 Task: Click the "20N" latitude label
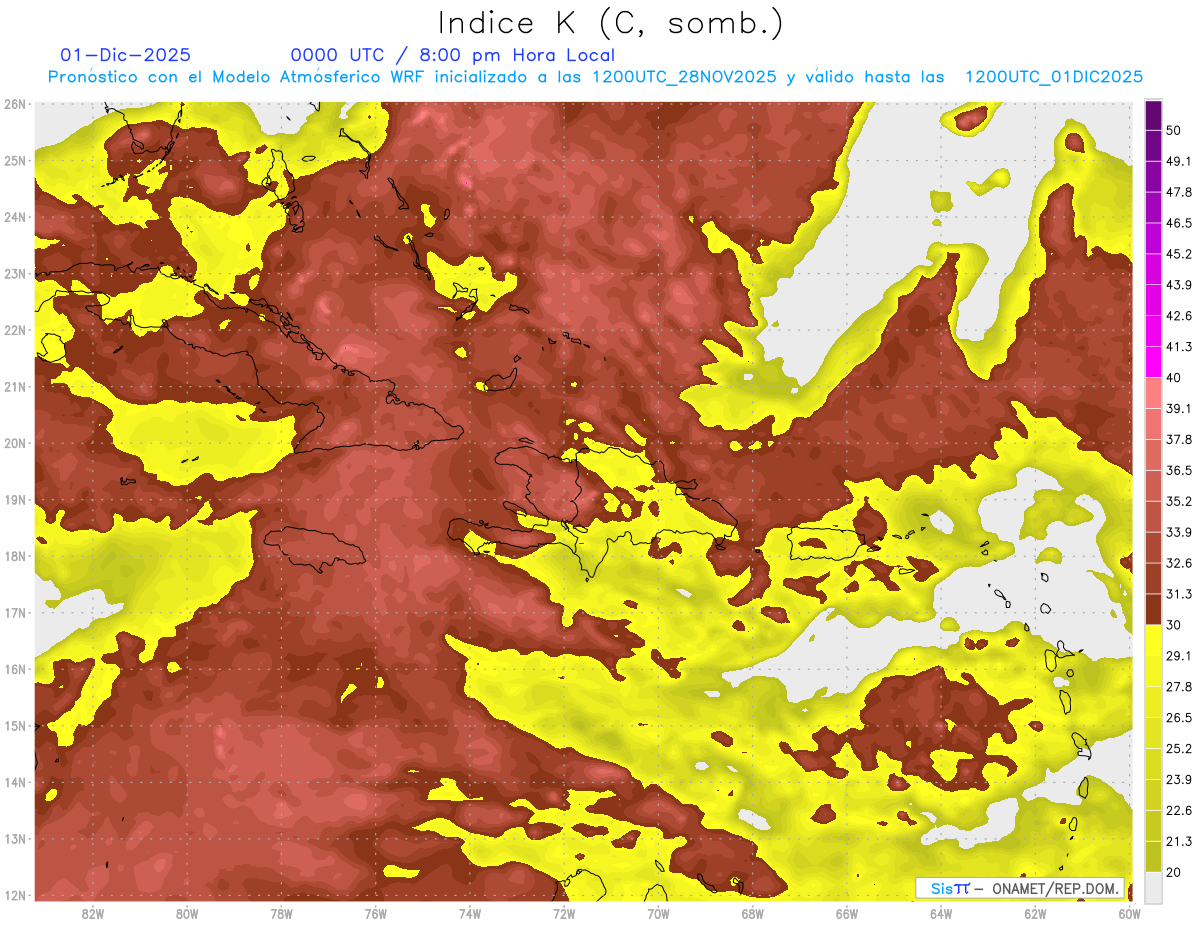click(15, 442)
